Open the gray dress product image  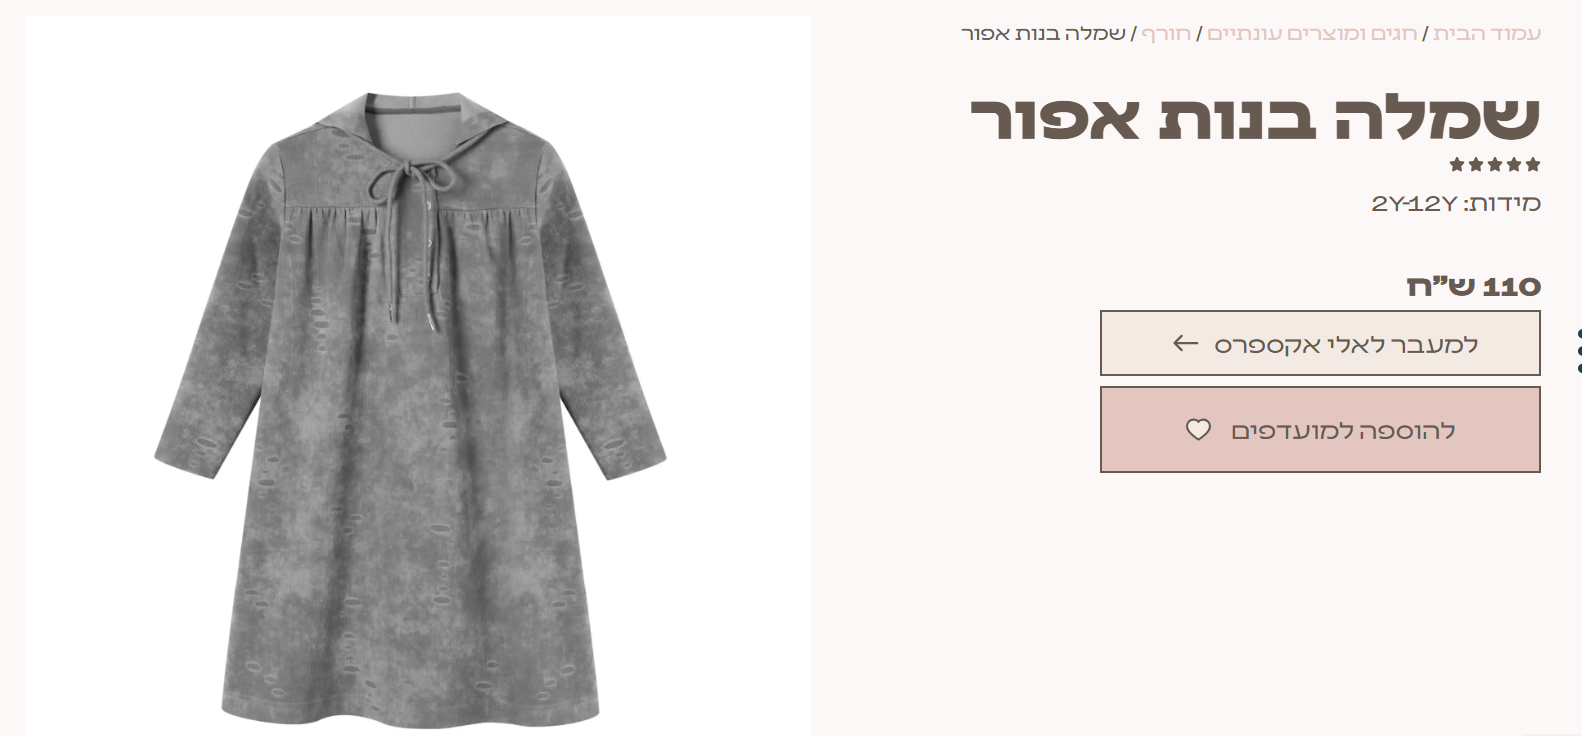pyautogui.click(x=418, y=376)
